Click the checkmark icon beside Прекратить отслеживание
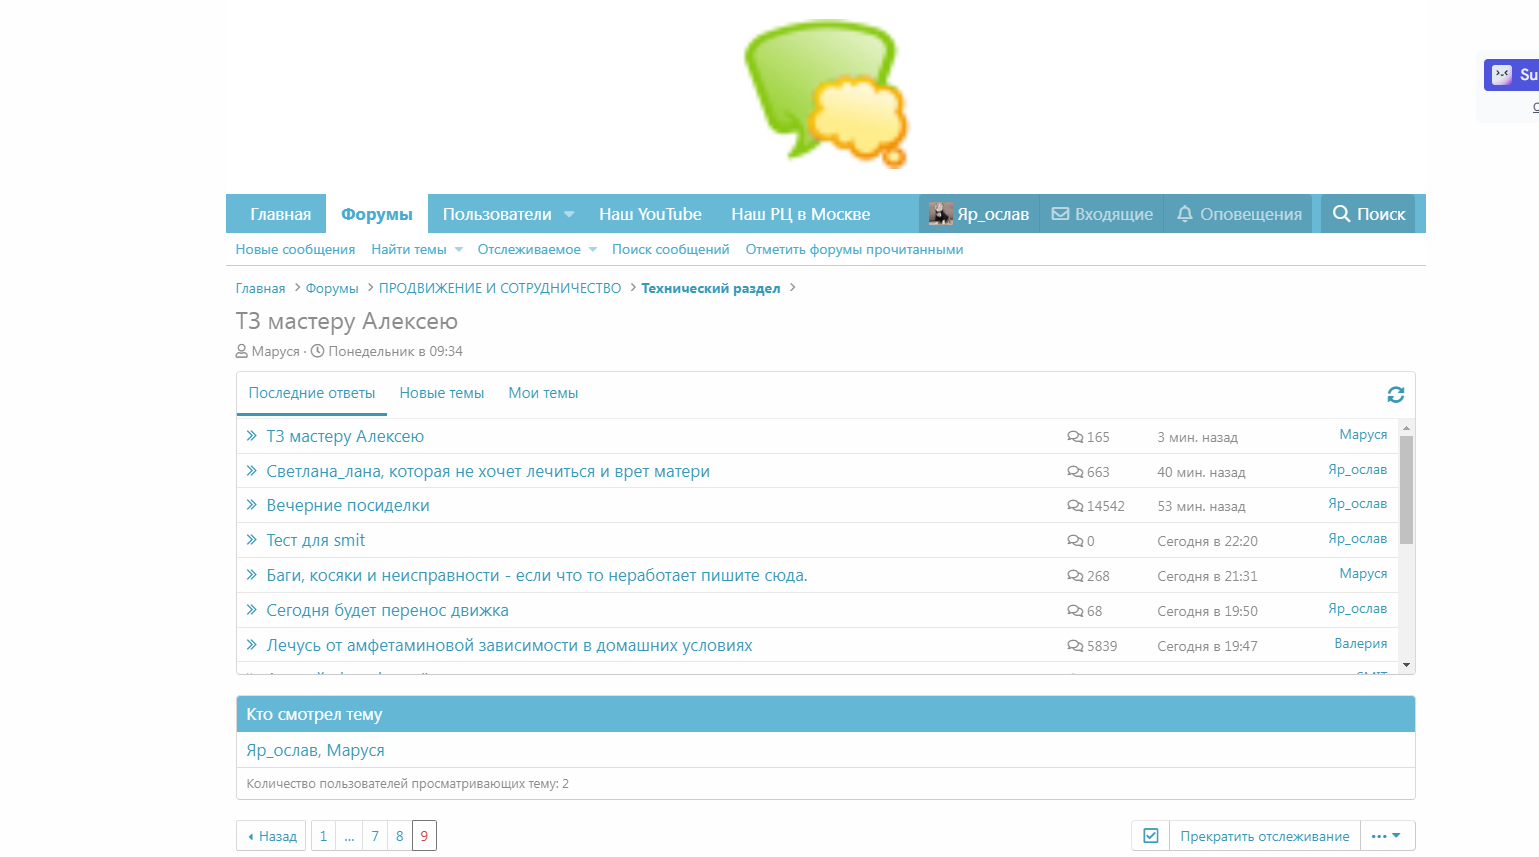The width and height of the screenshot is (1539, 857). (x=1151, y=836)
